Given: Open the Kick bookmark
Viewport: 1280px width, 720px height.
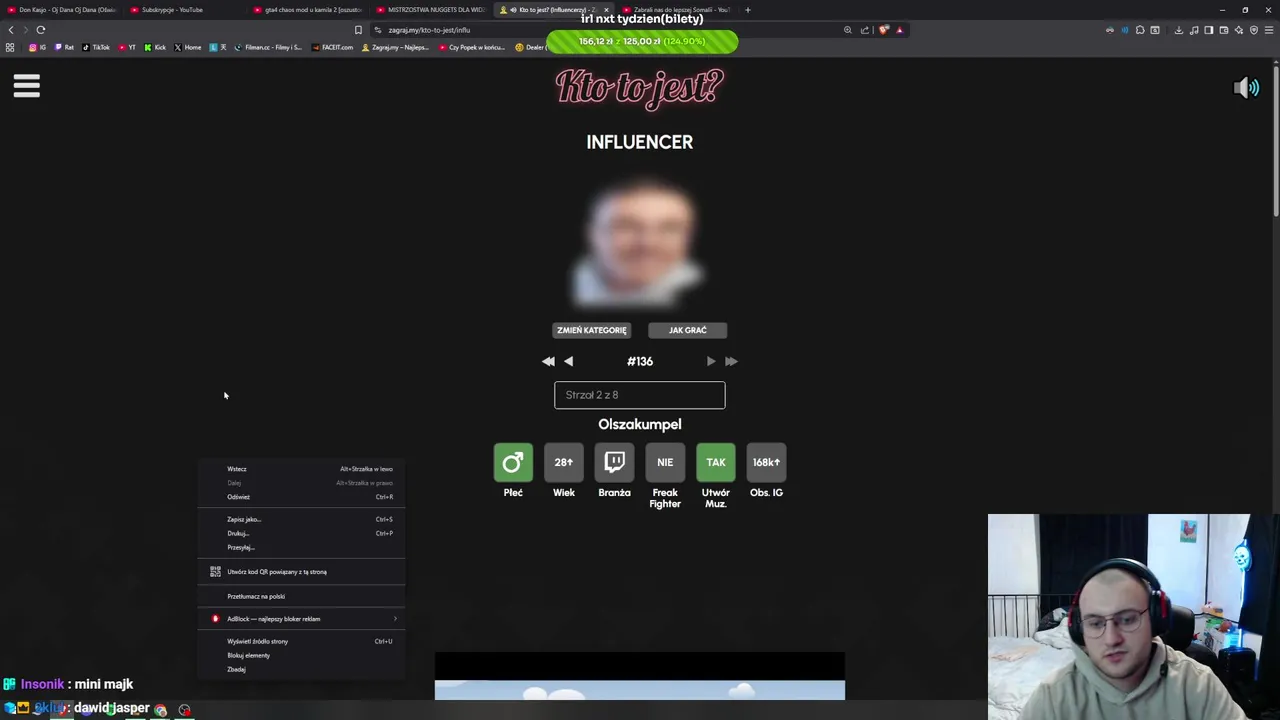Looking at the screenshot, I should click(155, 47).
